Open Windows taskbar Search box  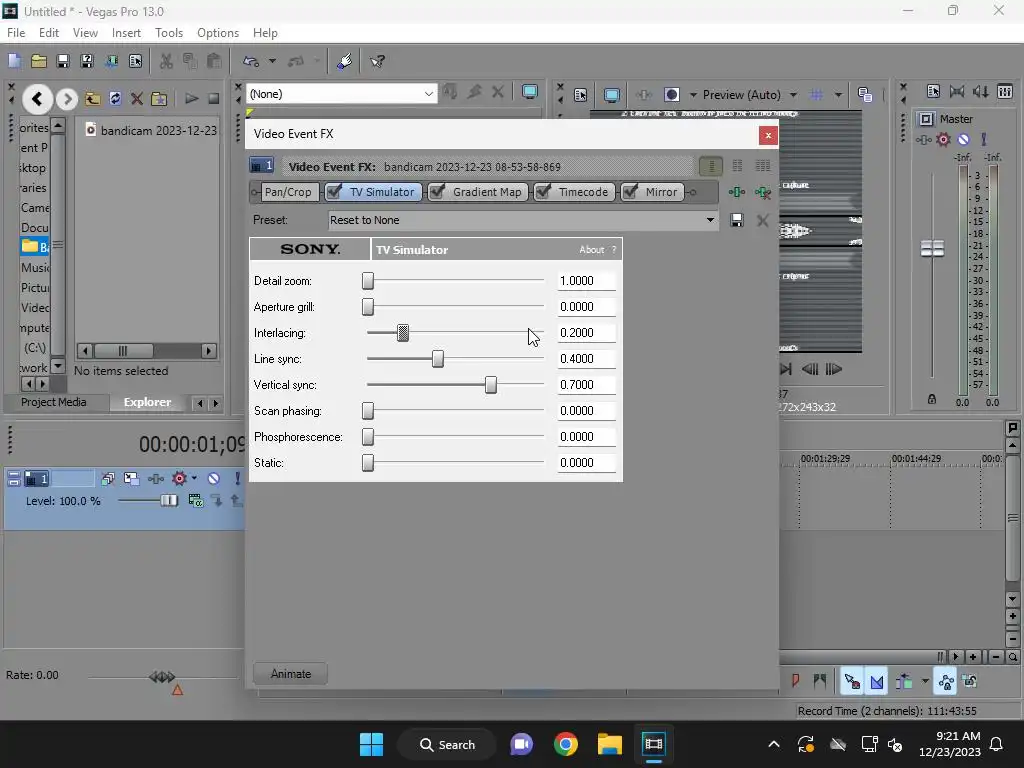[447, 744]
